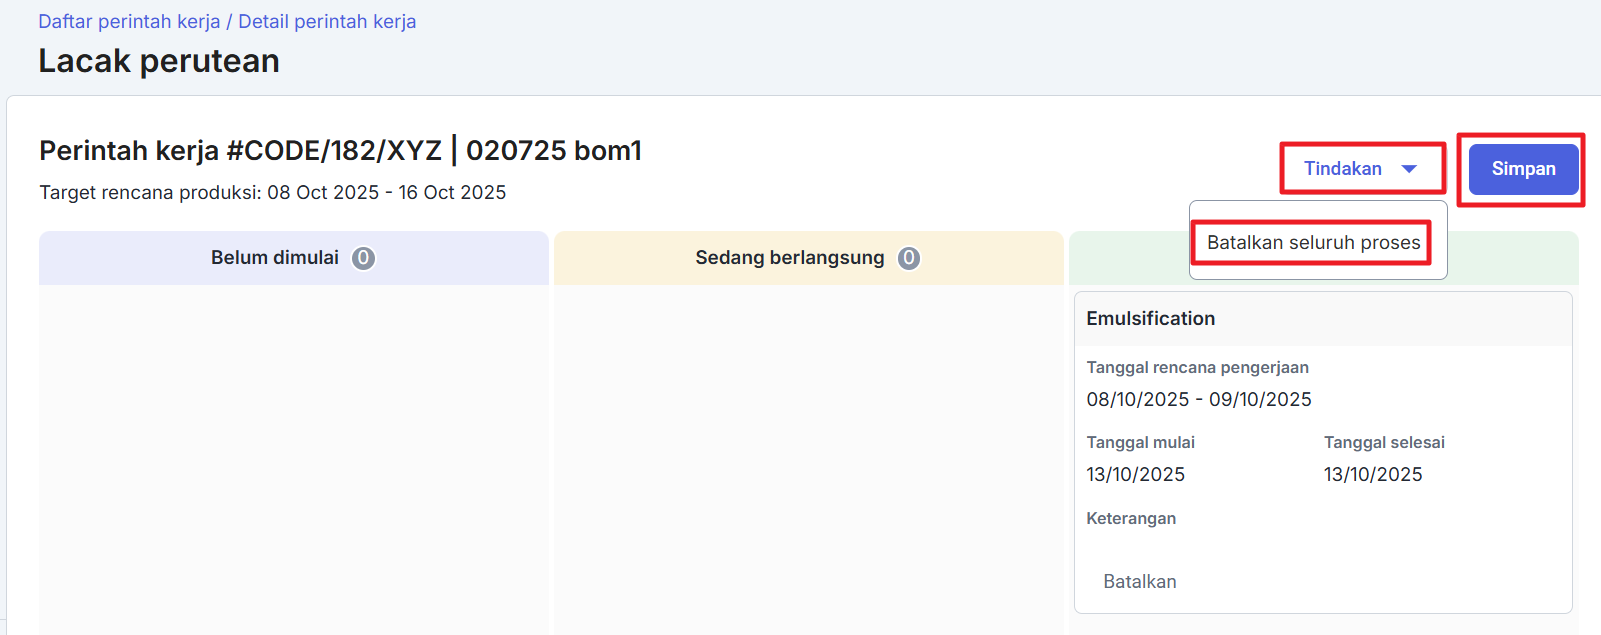The image size is (1601, 635).
Task: Click the Belum dimulai column header
Action: pos(275,258)
